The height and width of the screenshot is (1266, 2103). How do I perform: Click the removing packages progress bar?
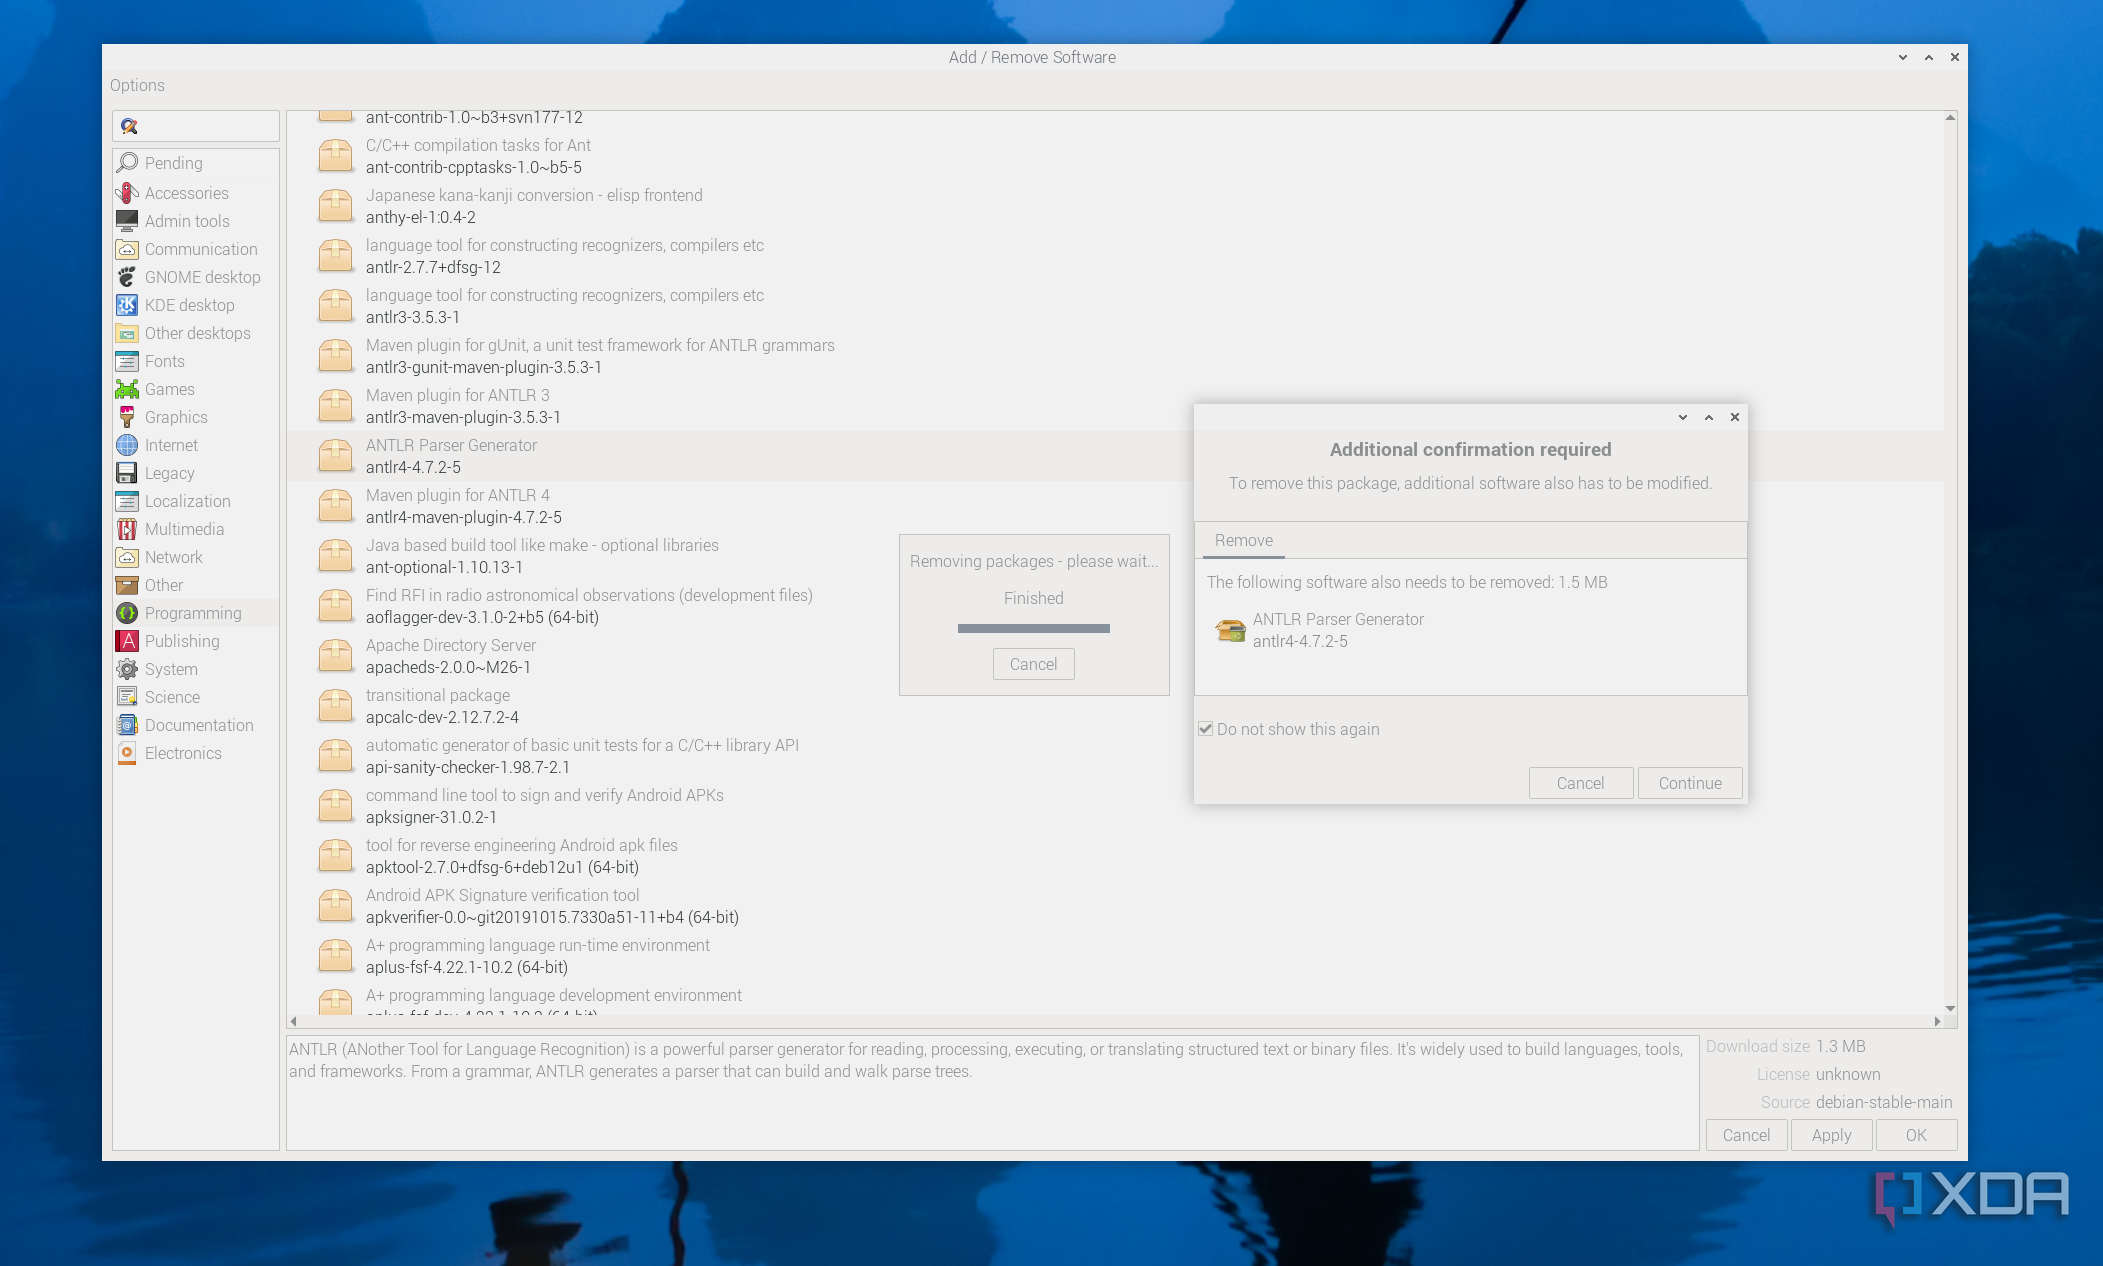pos(1033,628)
